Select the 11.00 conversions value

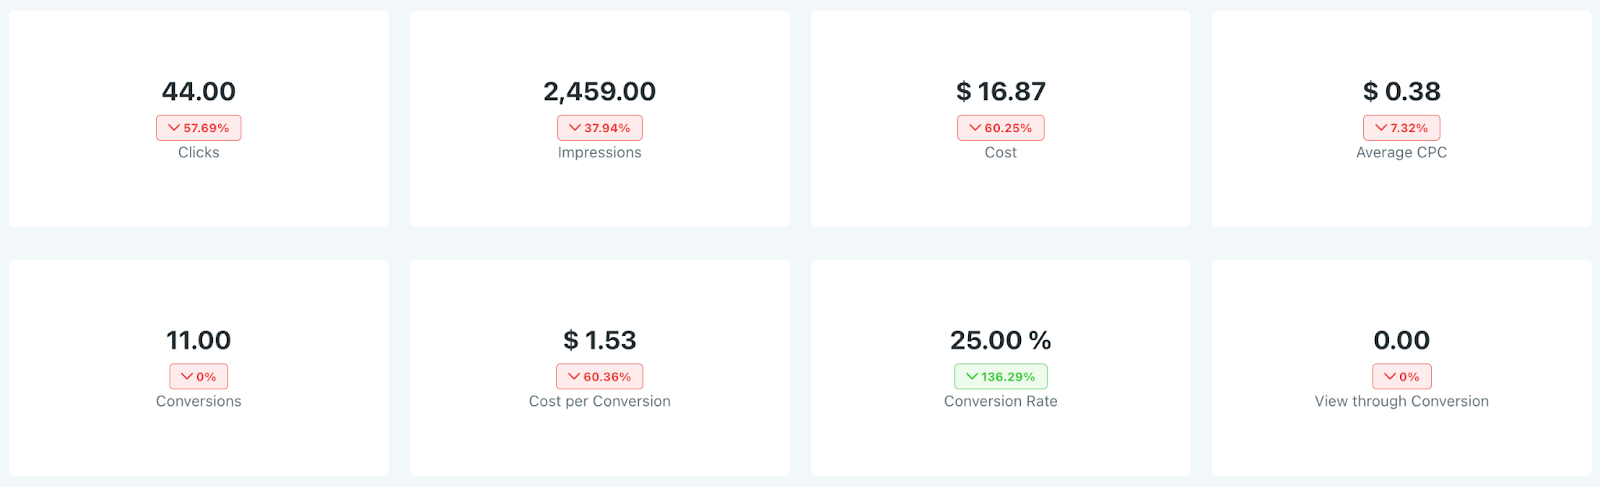tap(199, 341)
